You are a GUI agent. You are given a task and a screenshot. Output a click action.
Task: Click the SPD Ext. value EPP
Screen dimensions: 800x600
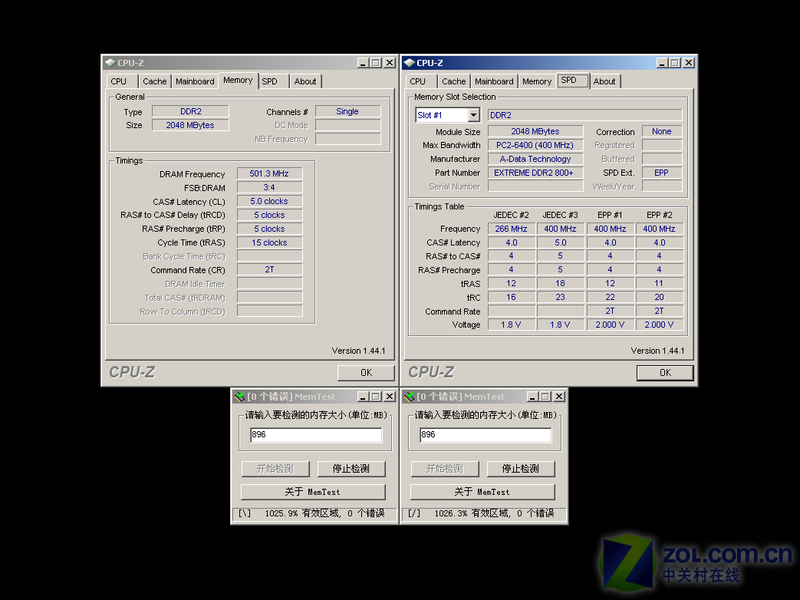[662, 173]
